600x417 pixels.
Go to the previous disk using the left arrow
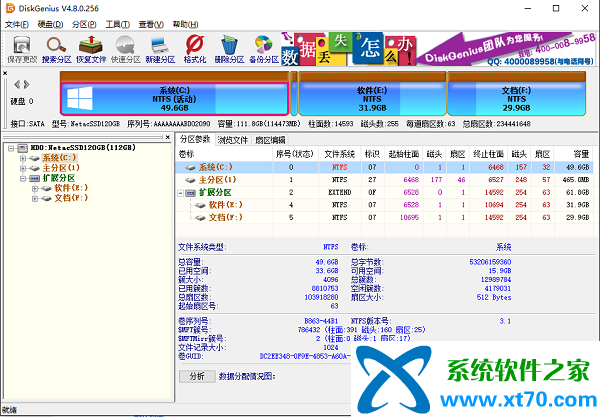pyautogui.click(x=17, y=84)
